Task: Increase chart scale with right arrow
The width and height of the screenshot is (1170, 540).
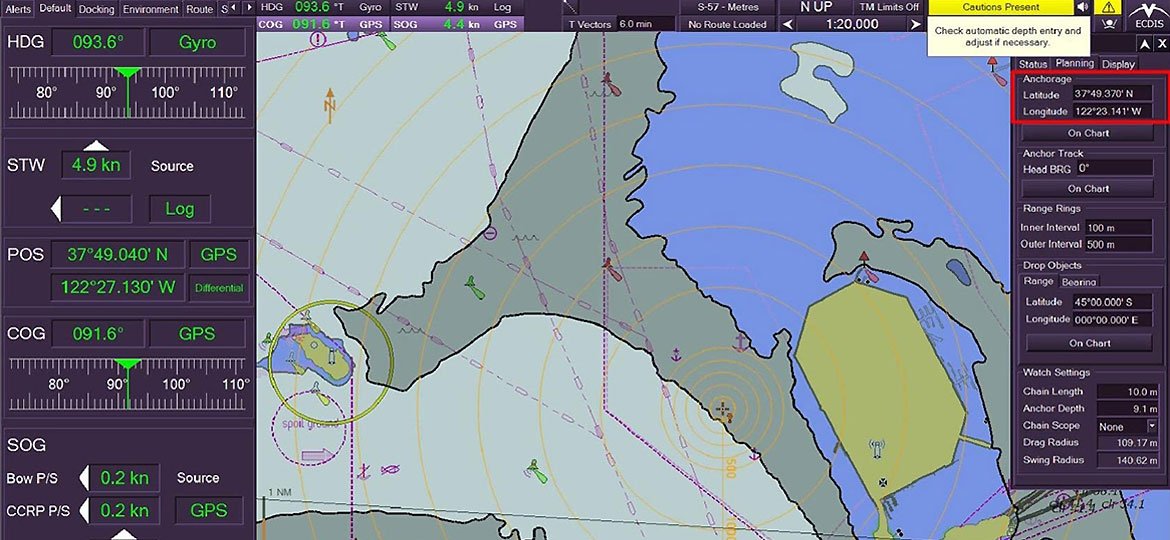Action: (914, 24)
